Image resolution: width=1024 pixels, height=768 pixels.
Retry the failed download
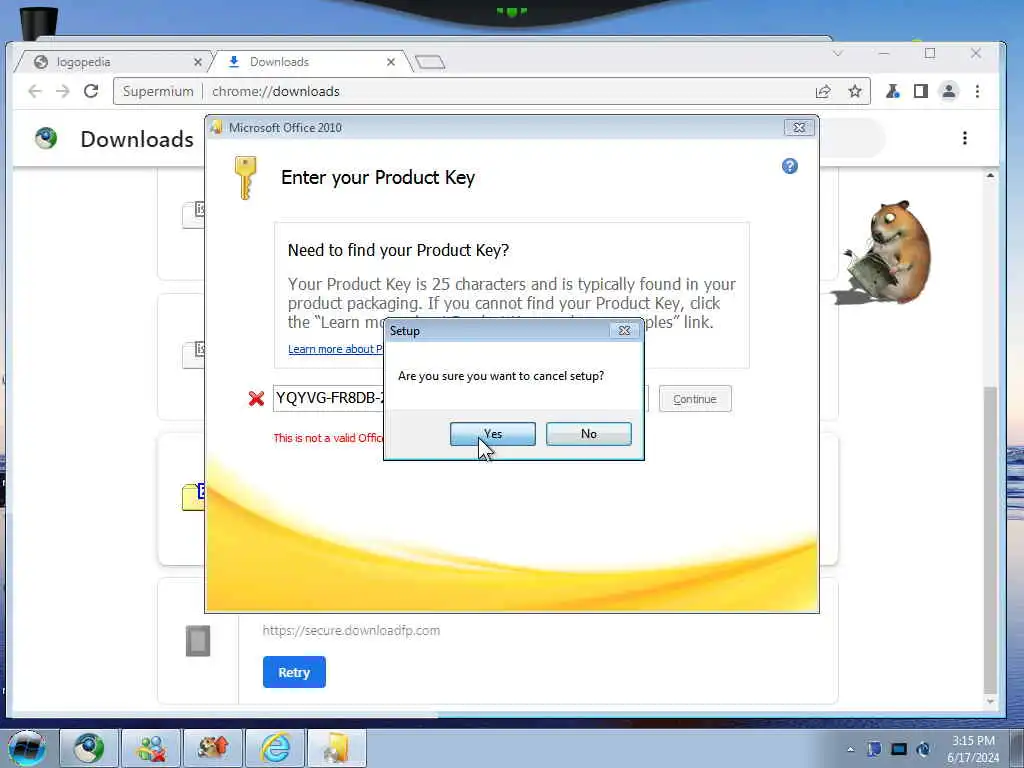(294, 672)
